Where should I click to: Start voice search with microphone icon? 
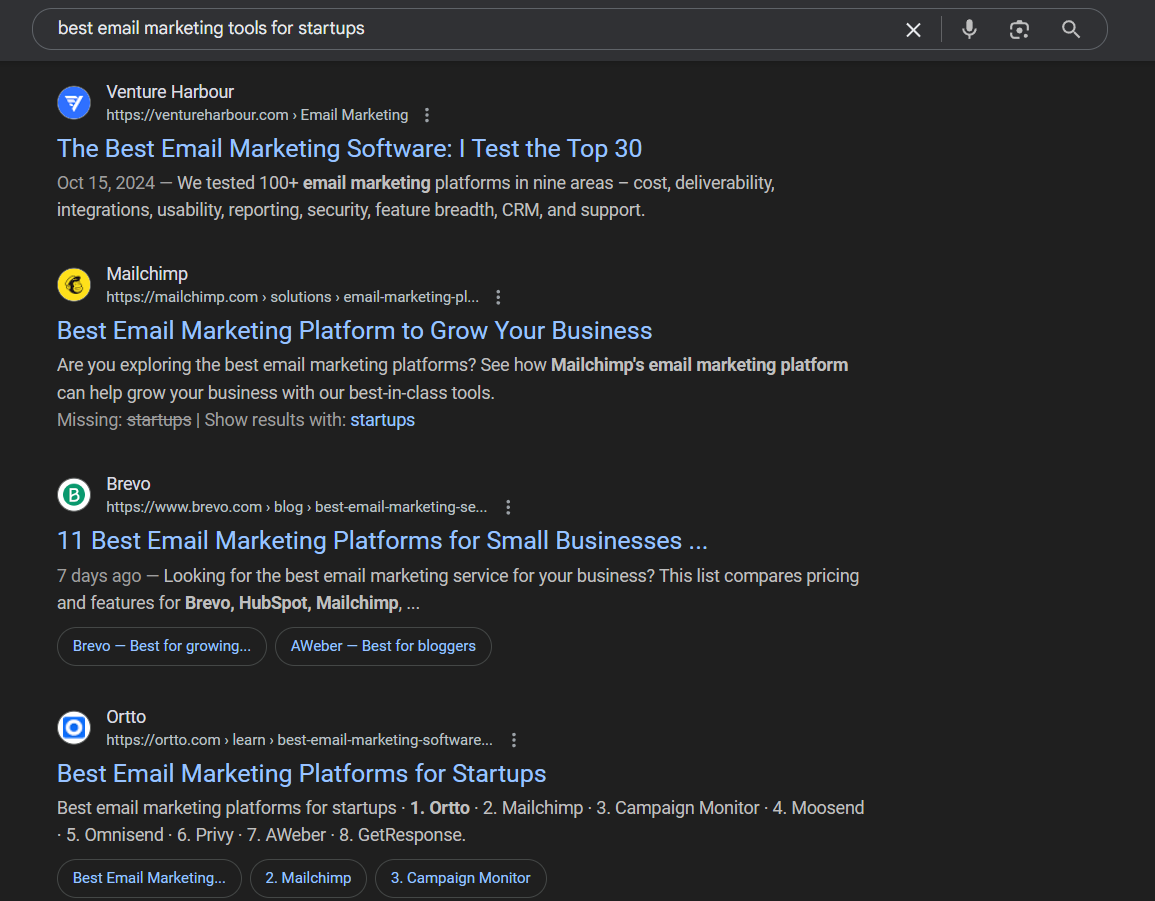point(969,29)
